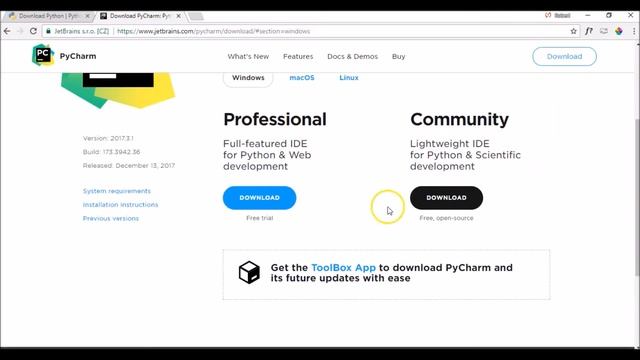Download the Professional edition
The width and height of the screenshot is (640, 360).
[x=260, y=198]
